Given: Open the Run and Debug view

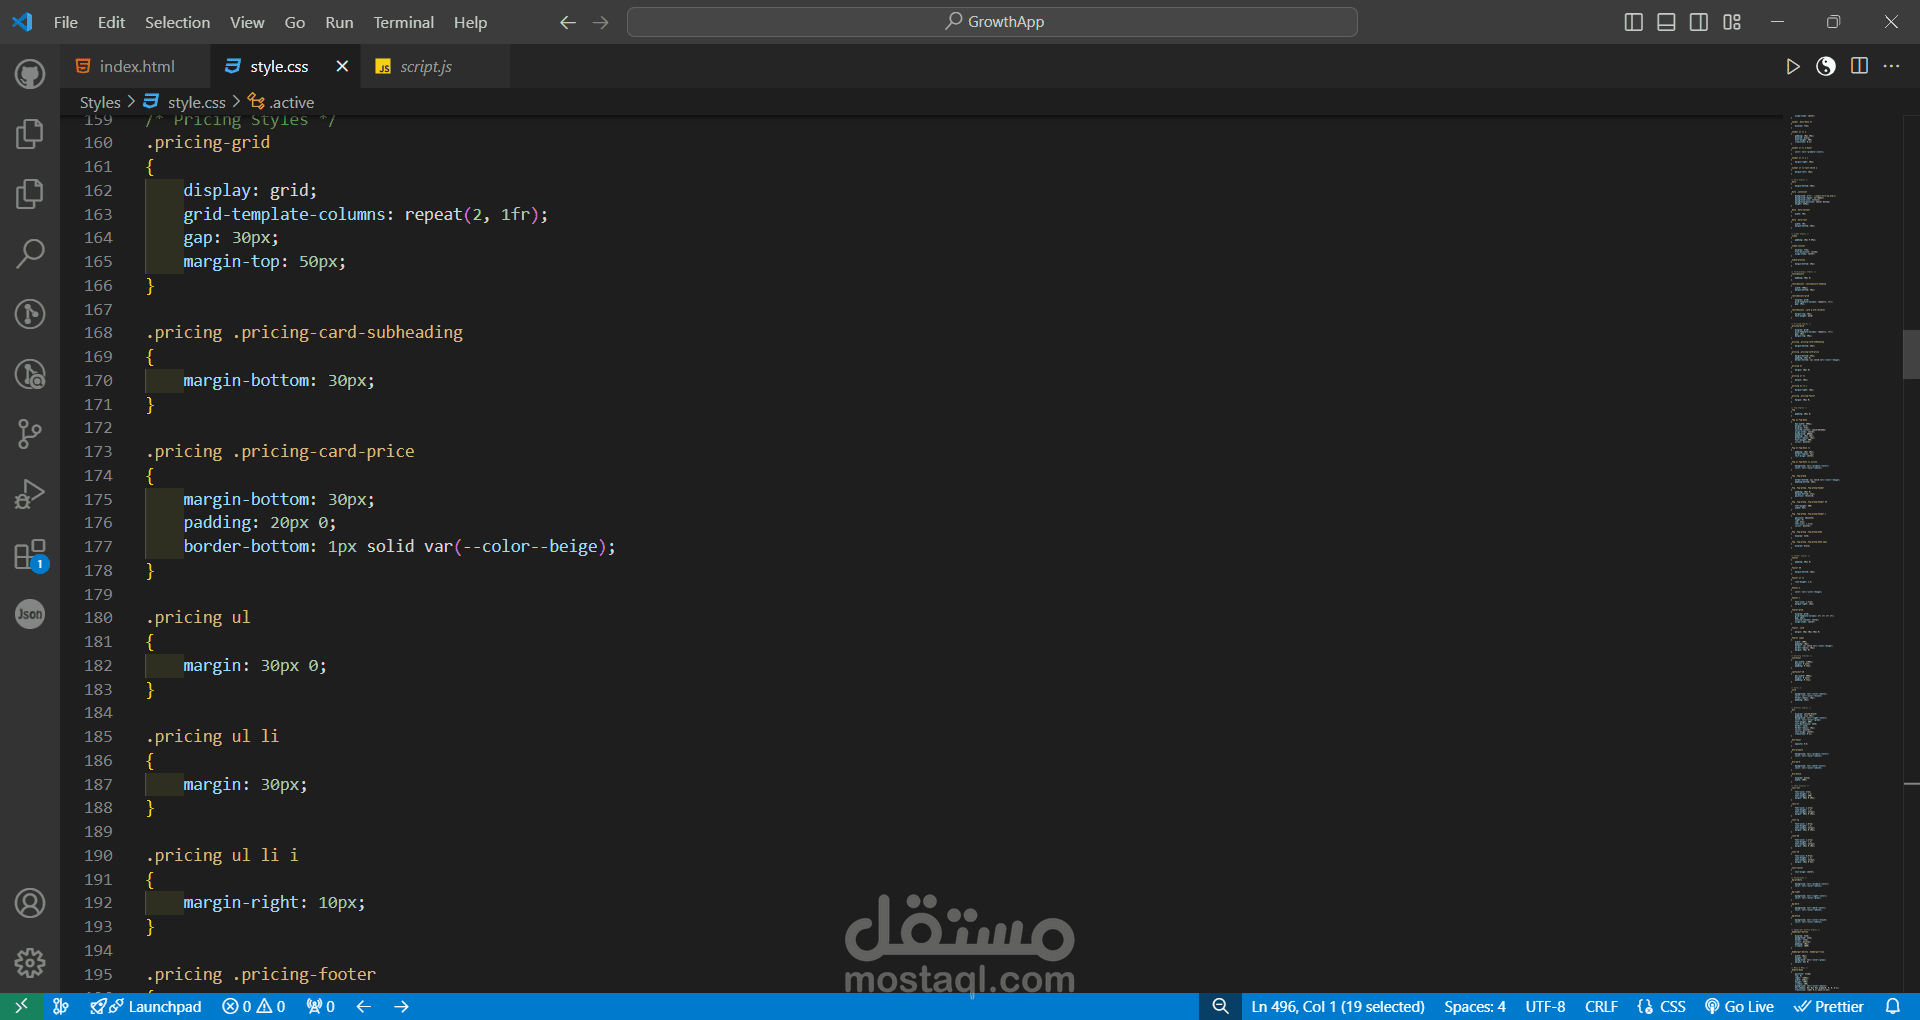Looking at the screenshot, I should click(30, 494).
